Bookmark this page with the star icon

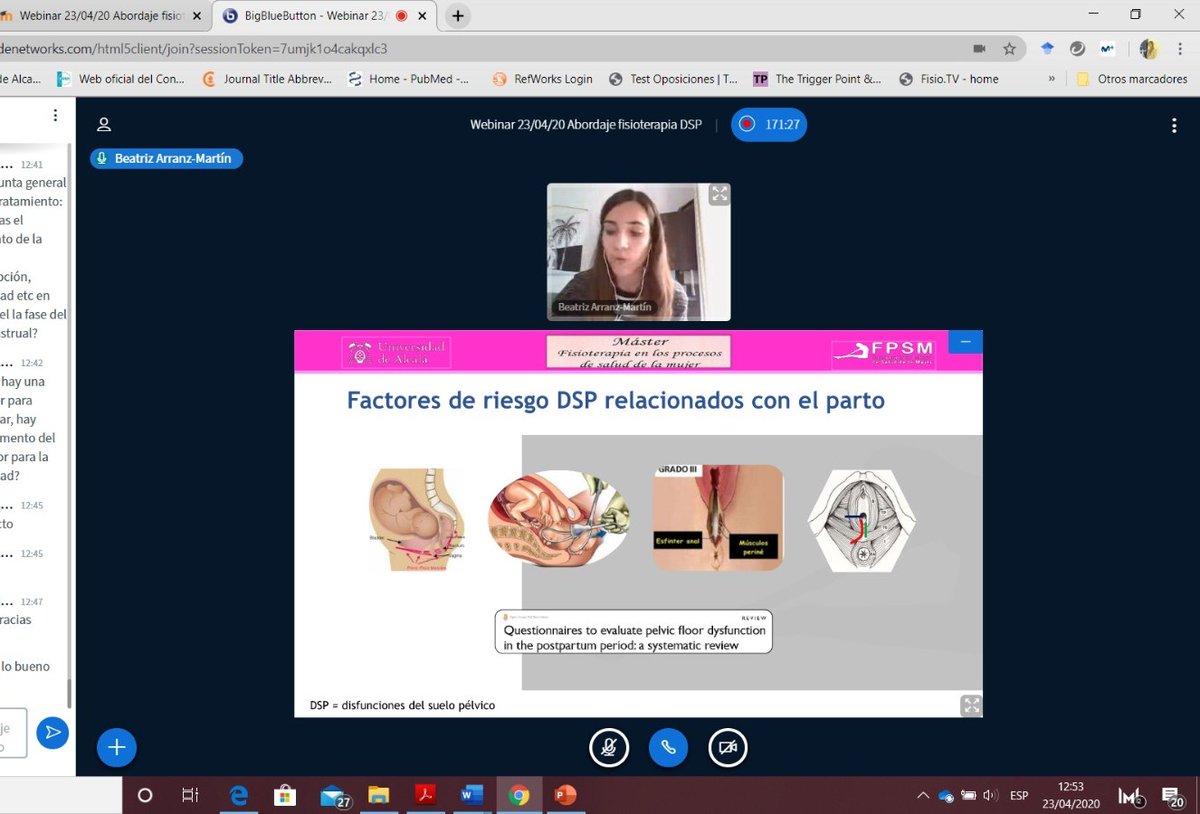[1010, 48]
